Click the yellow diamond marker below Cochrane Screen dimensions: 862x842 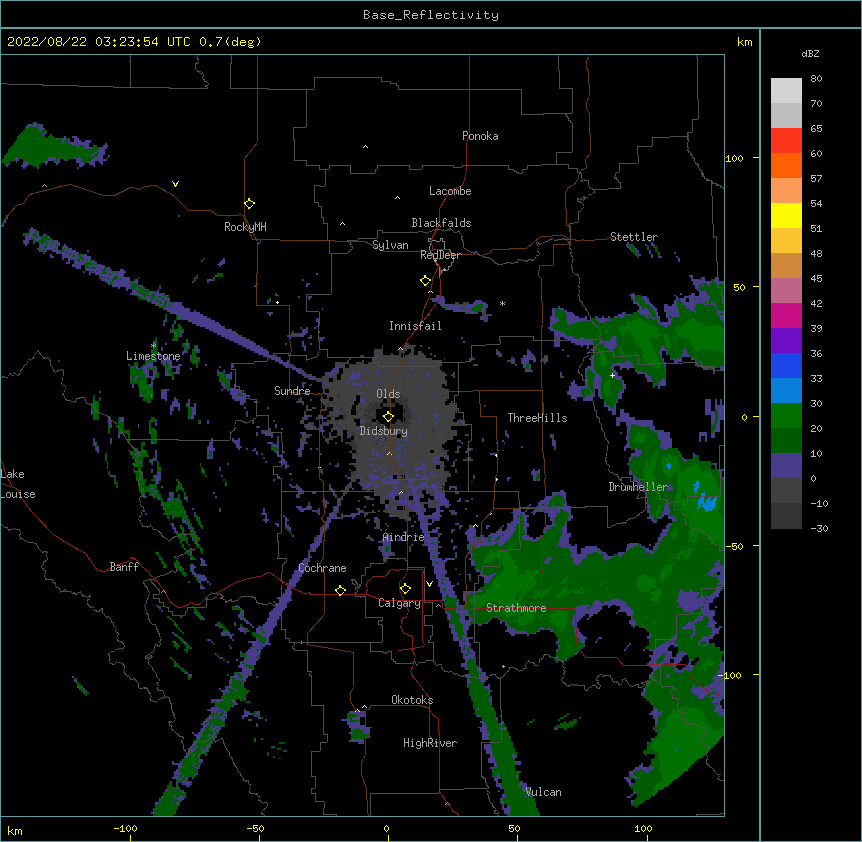click(340, 590)
